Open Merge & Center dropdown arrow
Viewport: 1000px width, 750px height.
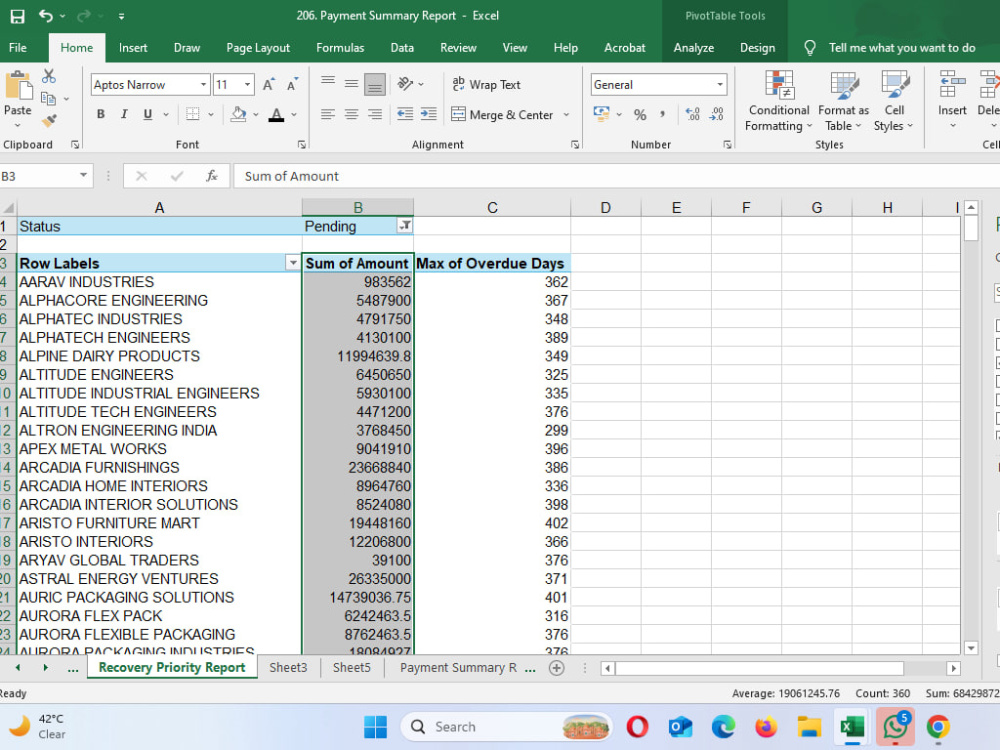pos(566,115)
